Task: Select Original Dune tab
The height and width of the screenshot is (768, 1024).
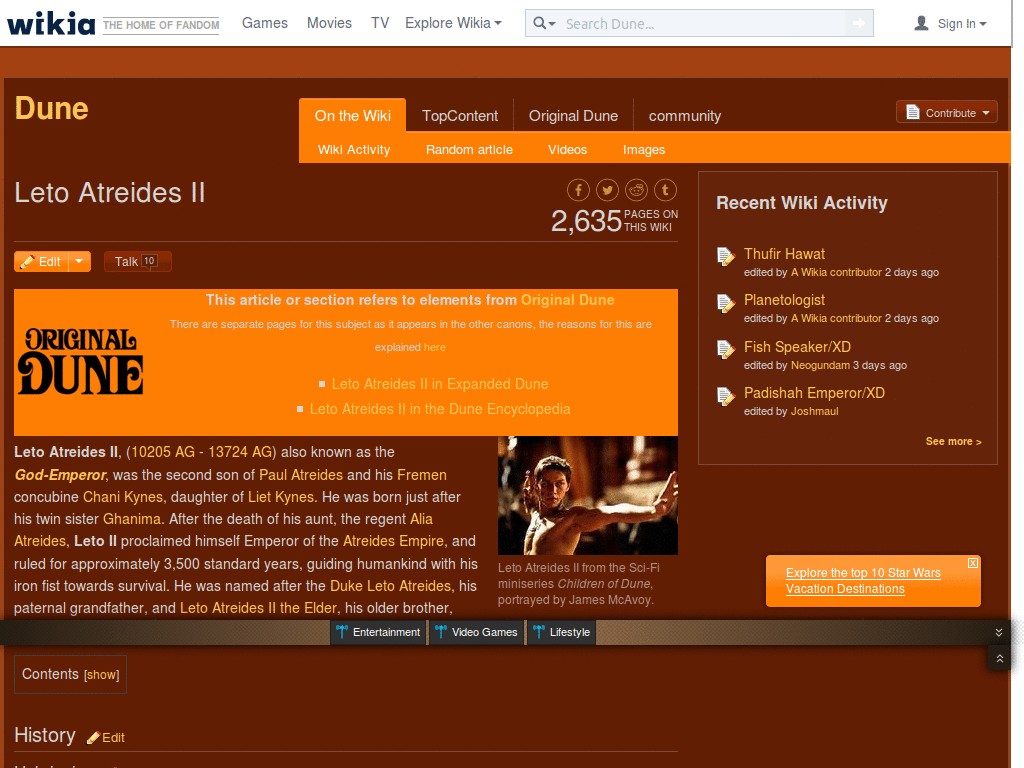Action: (573, 116)
